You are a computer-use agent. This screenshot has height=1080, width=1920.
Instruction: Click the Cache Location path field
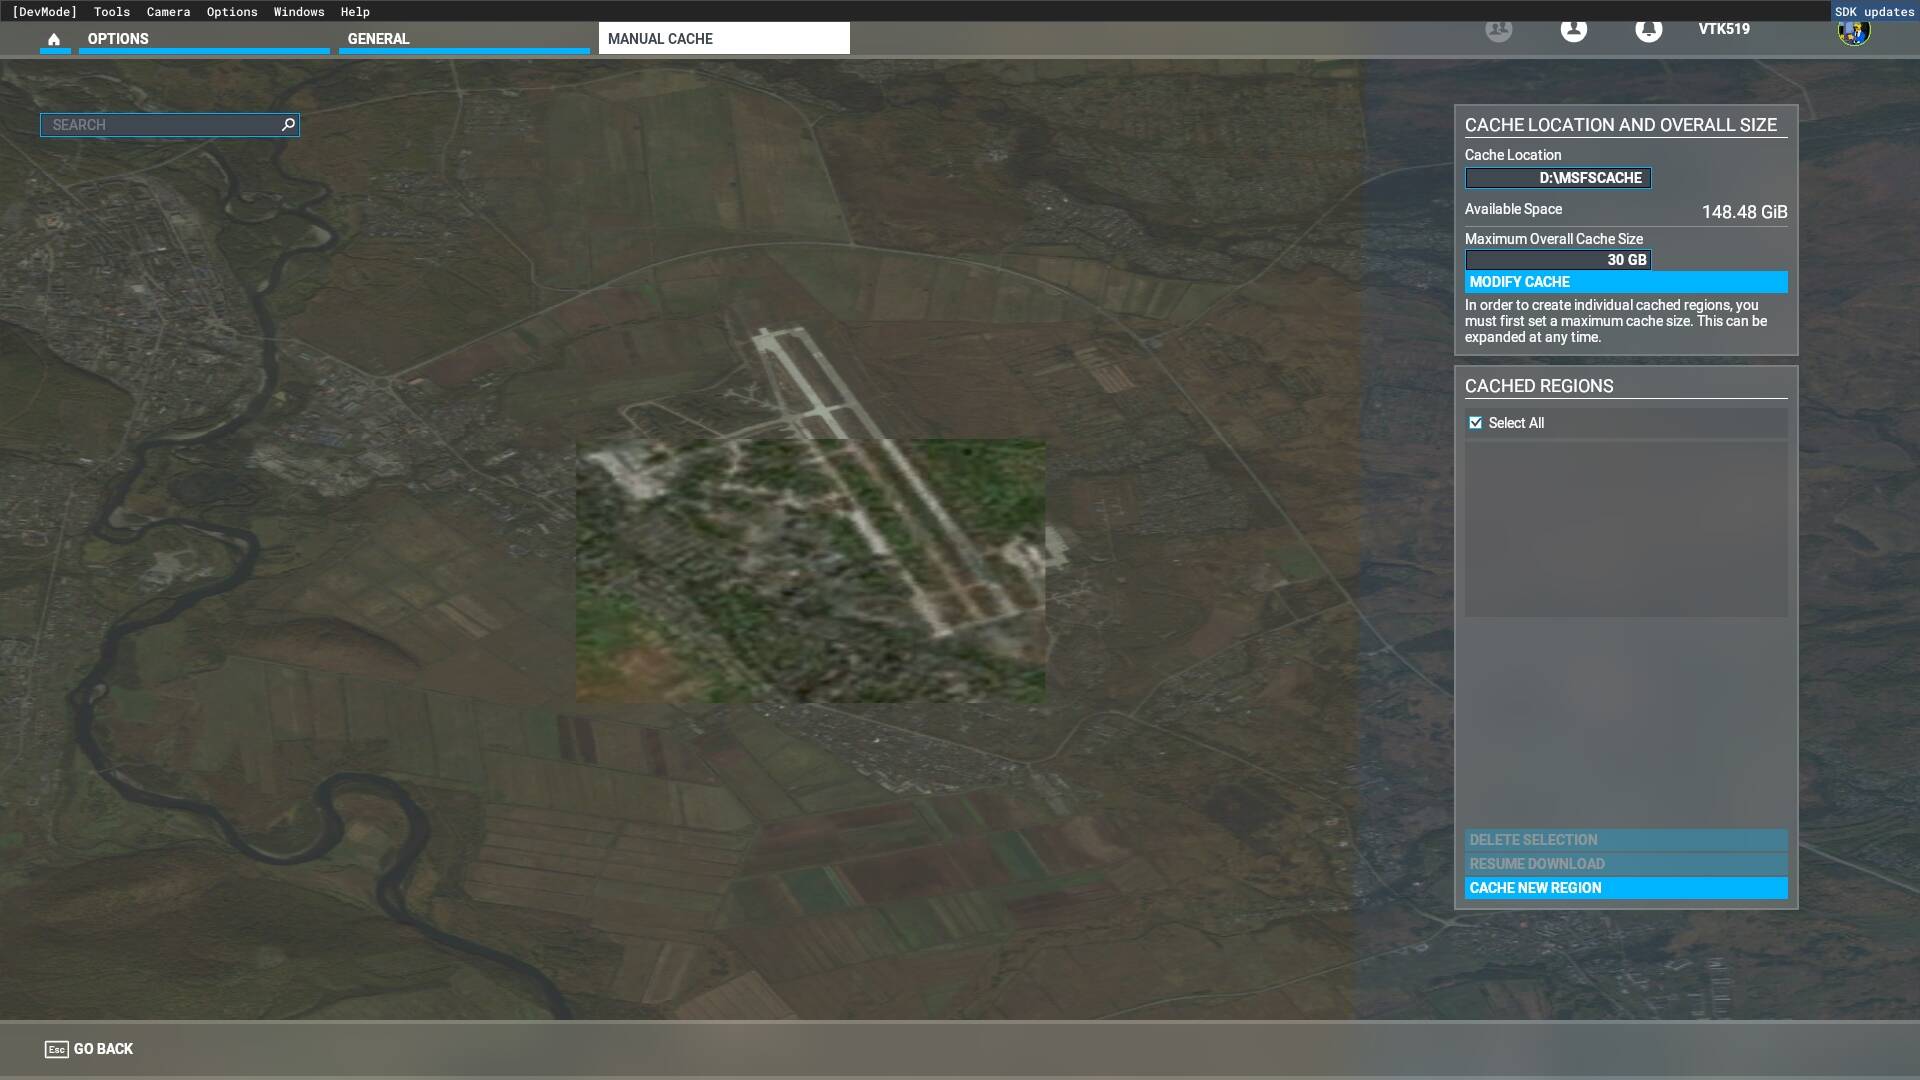(x=1558, y=178)
